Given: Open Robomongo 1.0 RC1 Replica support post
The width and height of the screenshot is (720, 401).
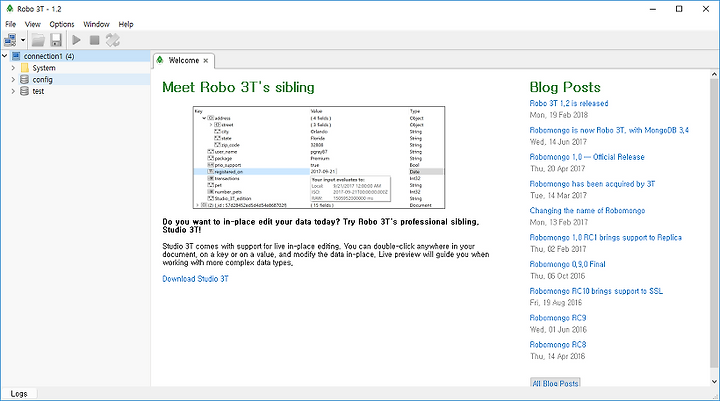Looking at the screenshot, I should coord(606,237).
